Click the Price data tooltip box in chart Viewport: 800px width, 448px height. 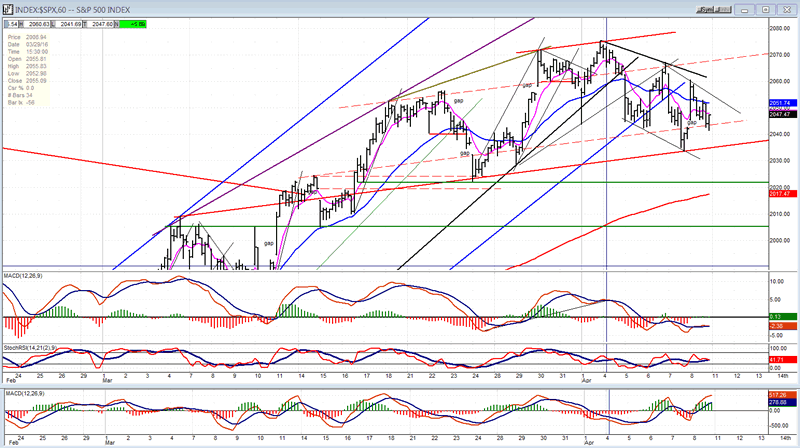pos(28,70)
